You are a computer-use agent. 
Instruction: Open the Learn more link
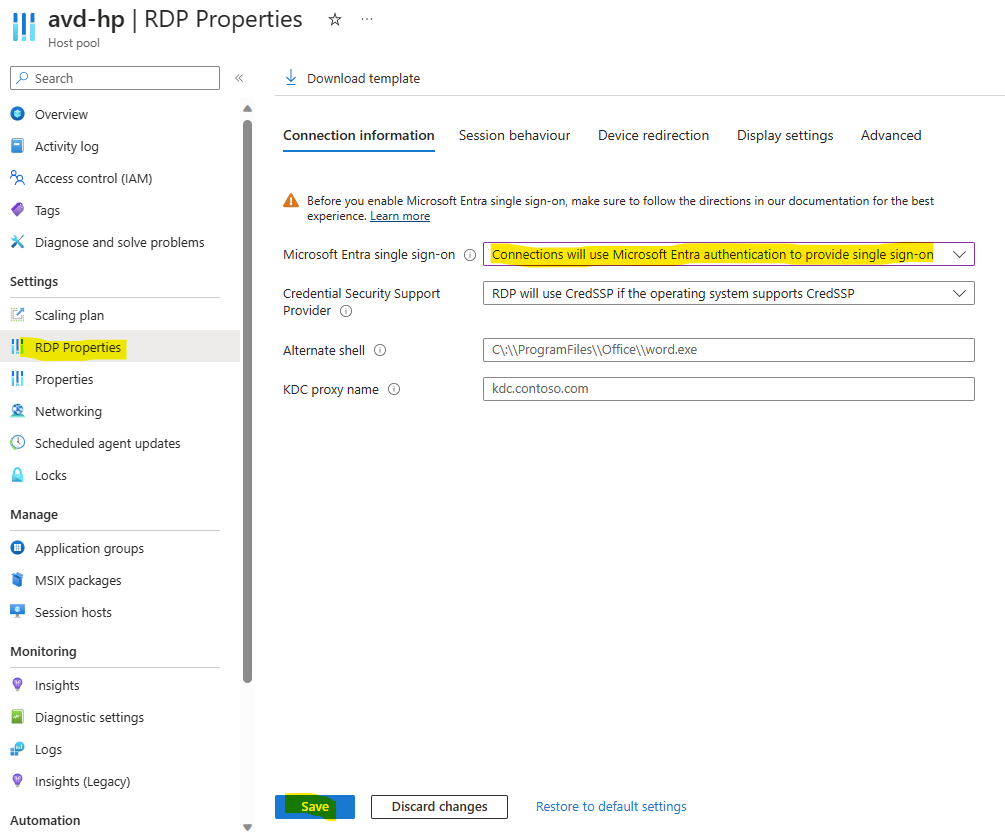point(400,216)
